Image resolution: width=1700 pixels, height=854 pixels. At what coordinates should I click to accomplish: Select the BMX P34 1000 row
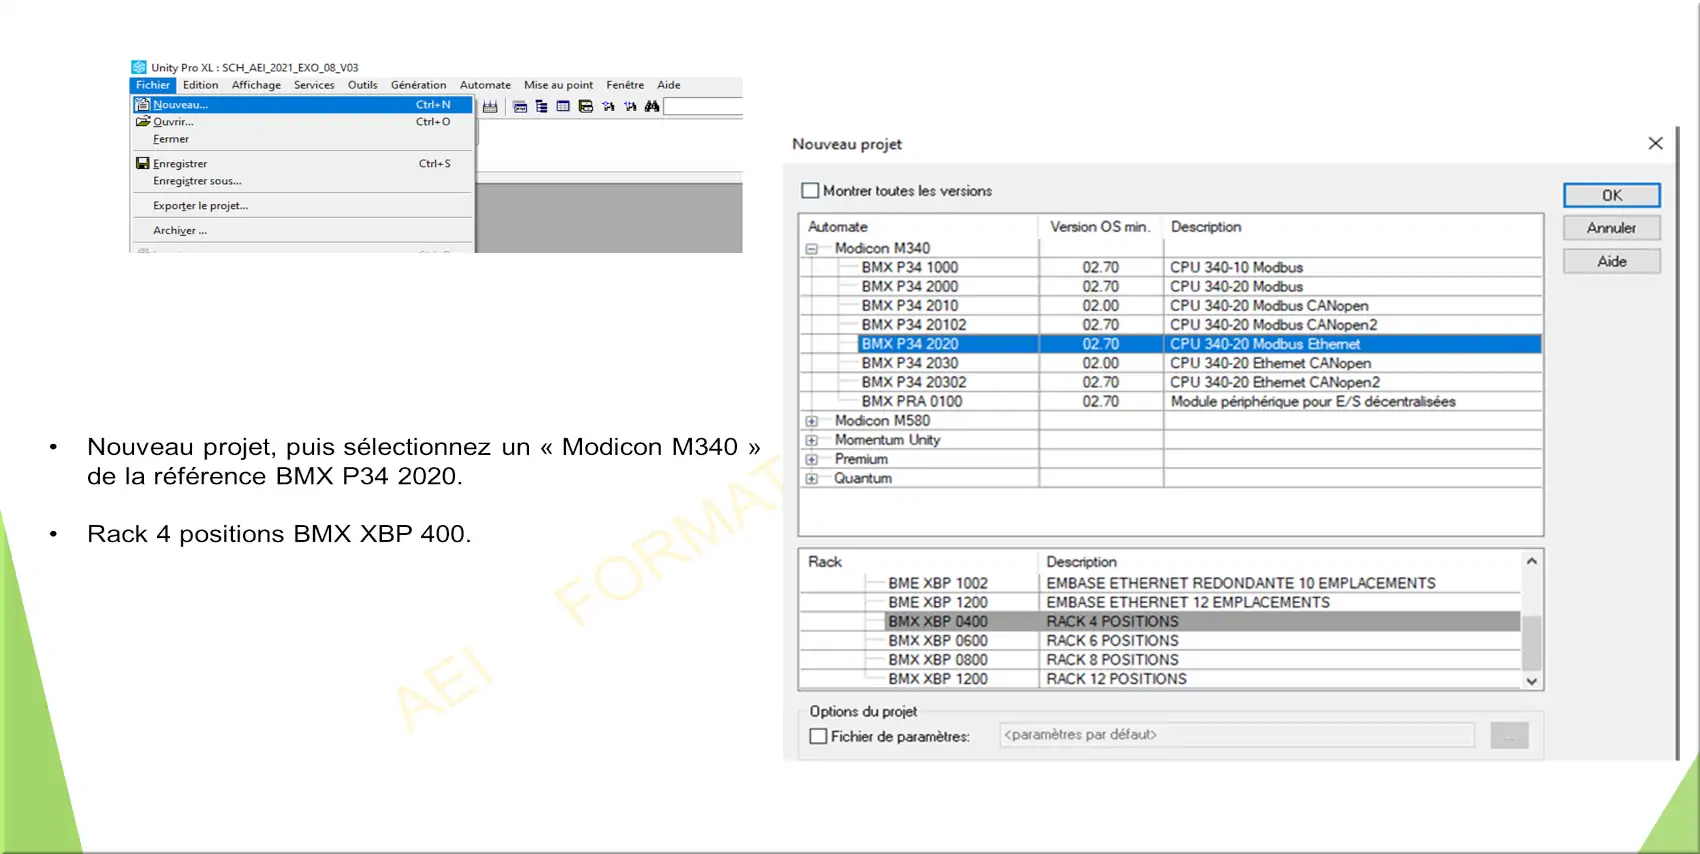pyautogui.click(x=1170, y=267)
